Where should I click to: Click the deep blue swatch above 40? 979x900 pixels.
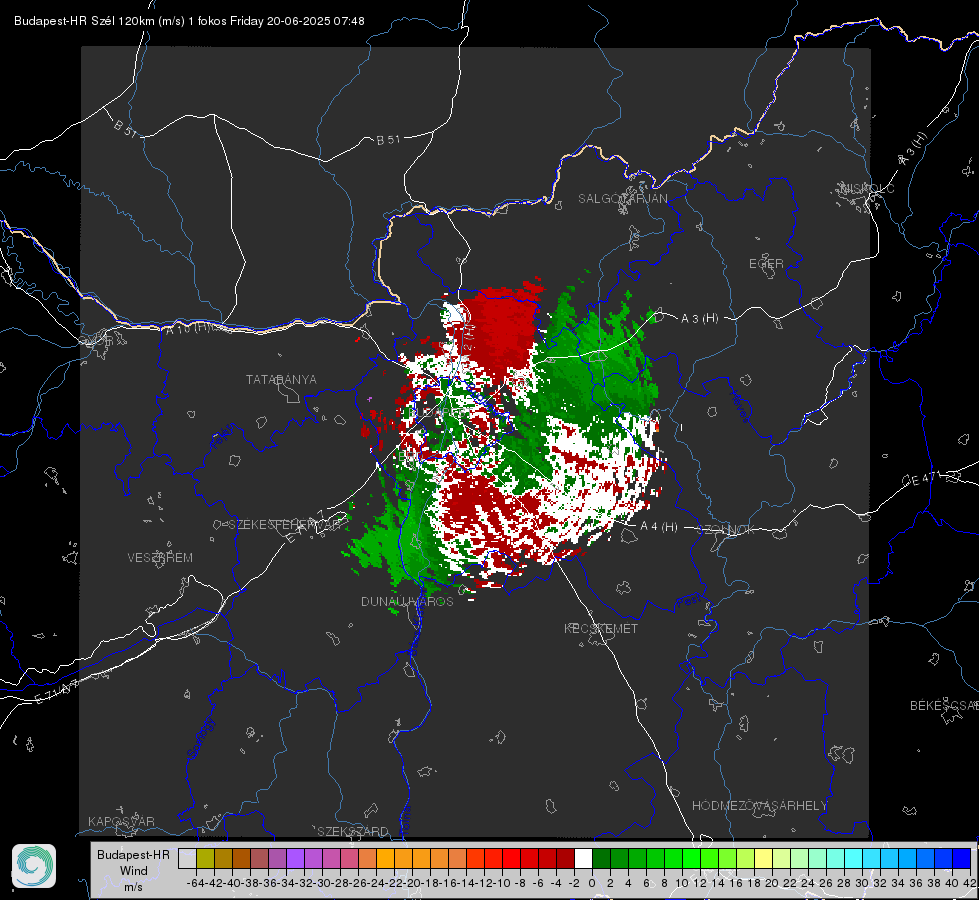tap(962, 858)
